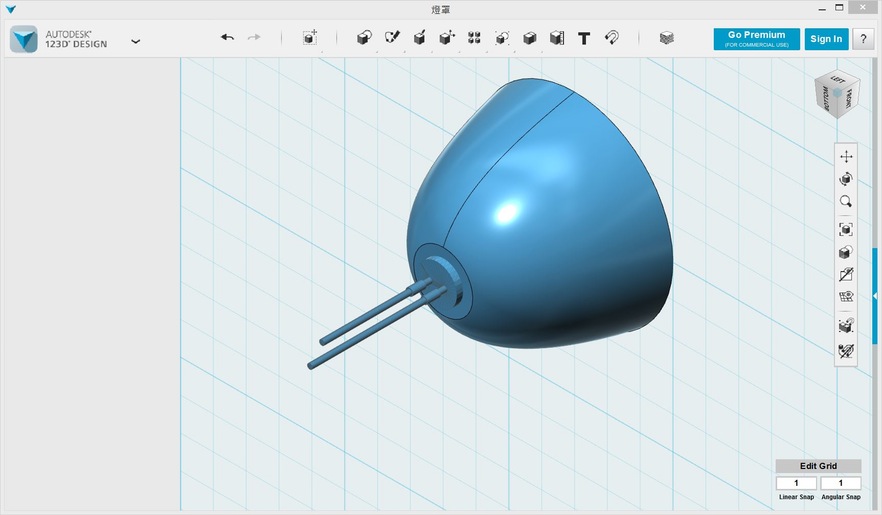Click the Linear Snap value field

click(796, 483)
